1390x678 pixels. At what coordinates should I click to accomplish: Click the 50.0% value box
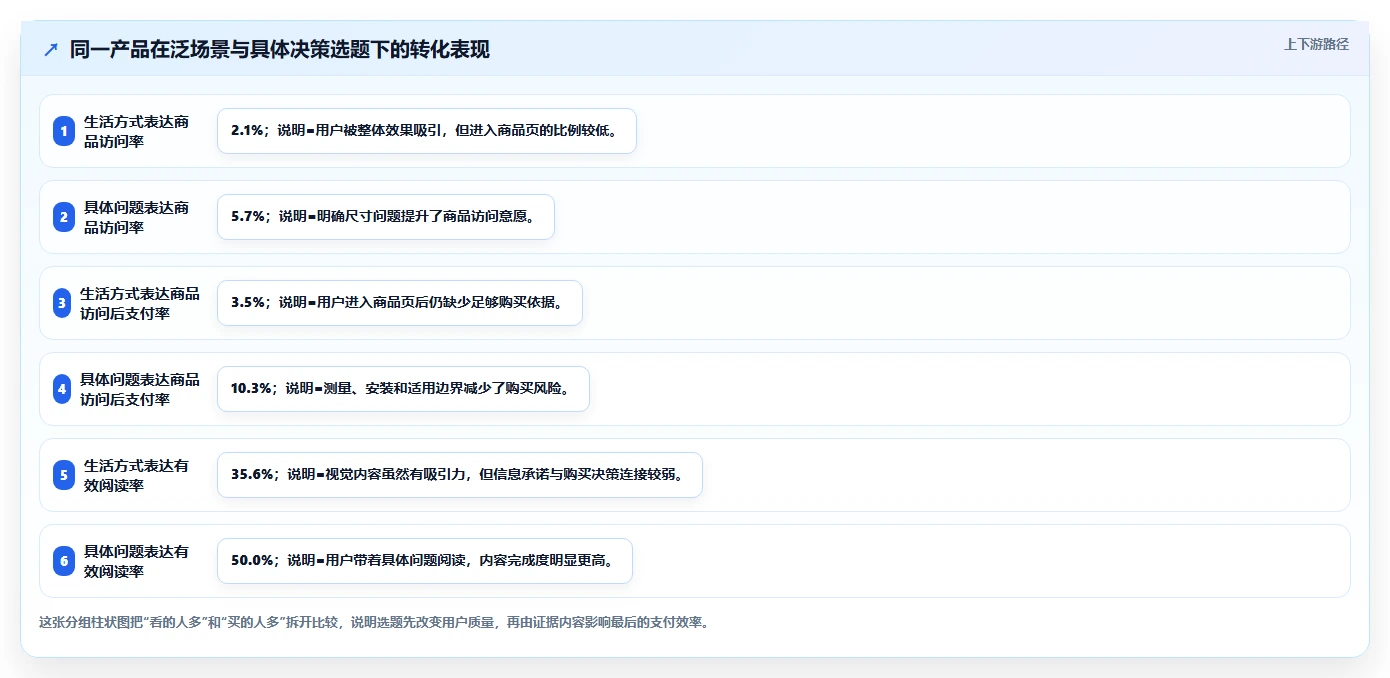(425, 561)
